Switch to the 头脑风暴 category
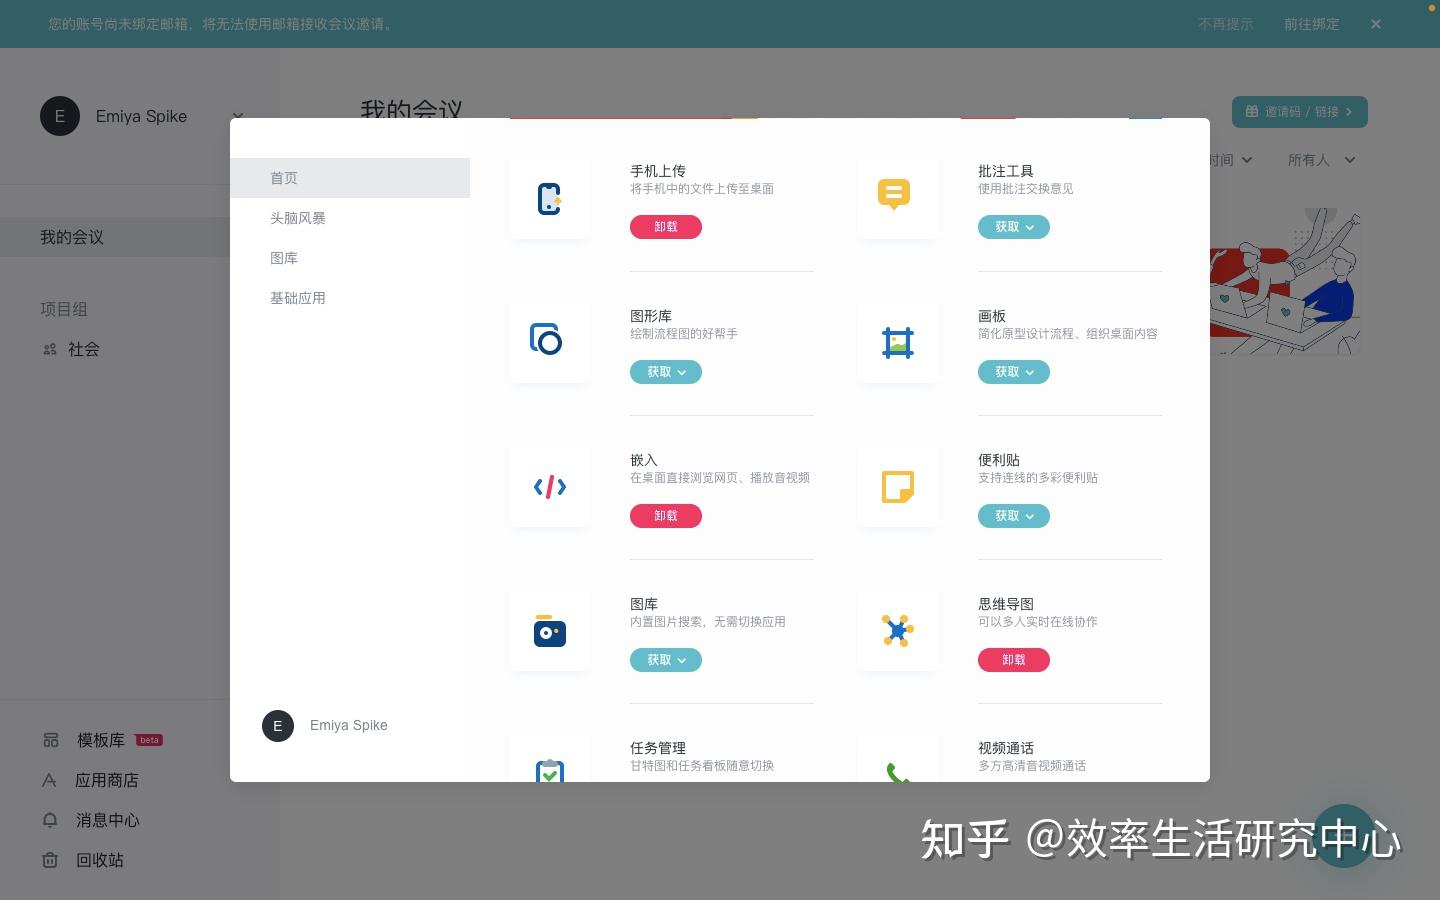This screenshot has height=900, width=1440. coord(298,217)
